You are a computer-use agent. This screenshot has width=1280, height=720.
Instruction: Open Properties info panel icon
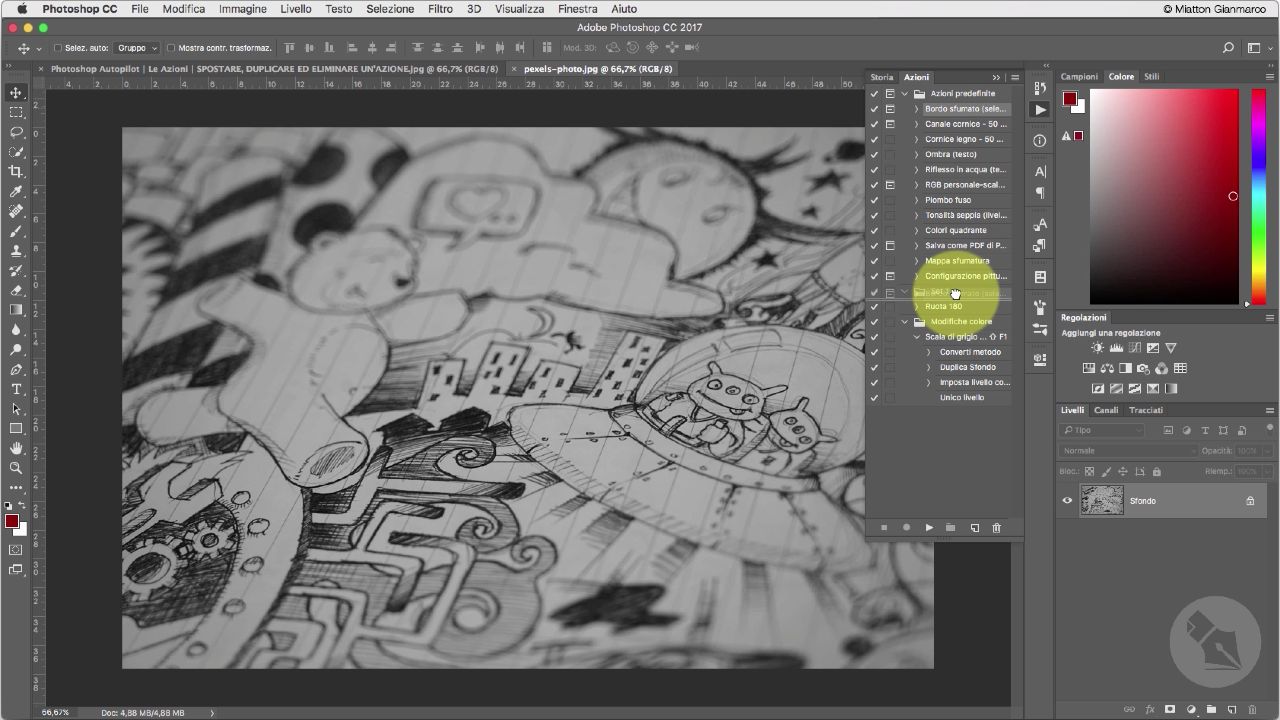tap(1040, 141)
